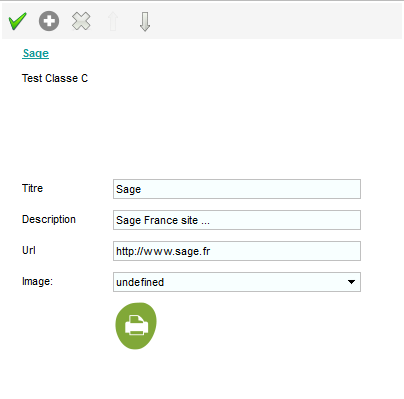This screenshot has height=399, width=404.
Task: Select the Test Classe C text
Action: click(x=55, y=78)
